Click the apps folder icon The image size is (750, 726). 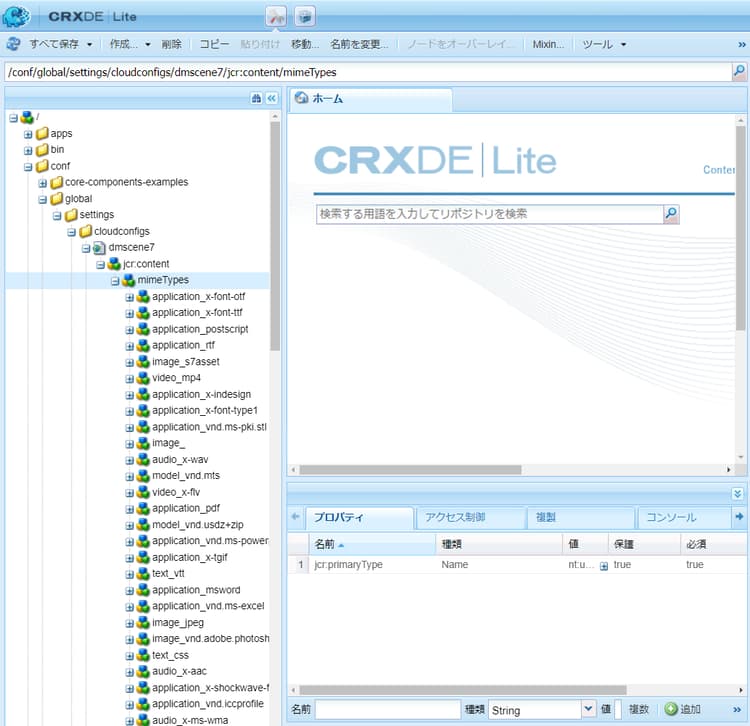point(43,133)
